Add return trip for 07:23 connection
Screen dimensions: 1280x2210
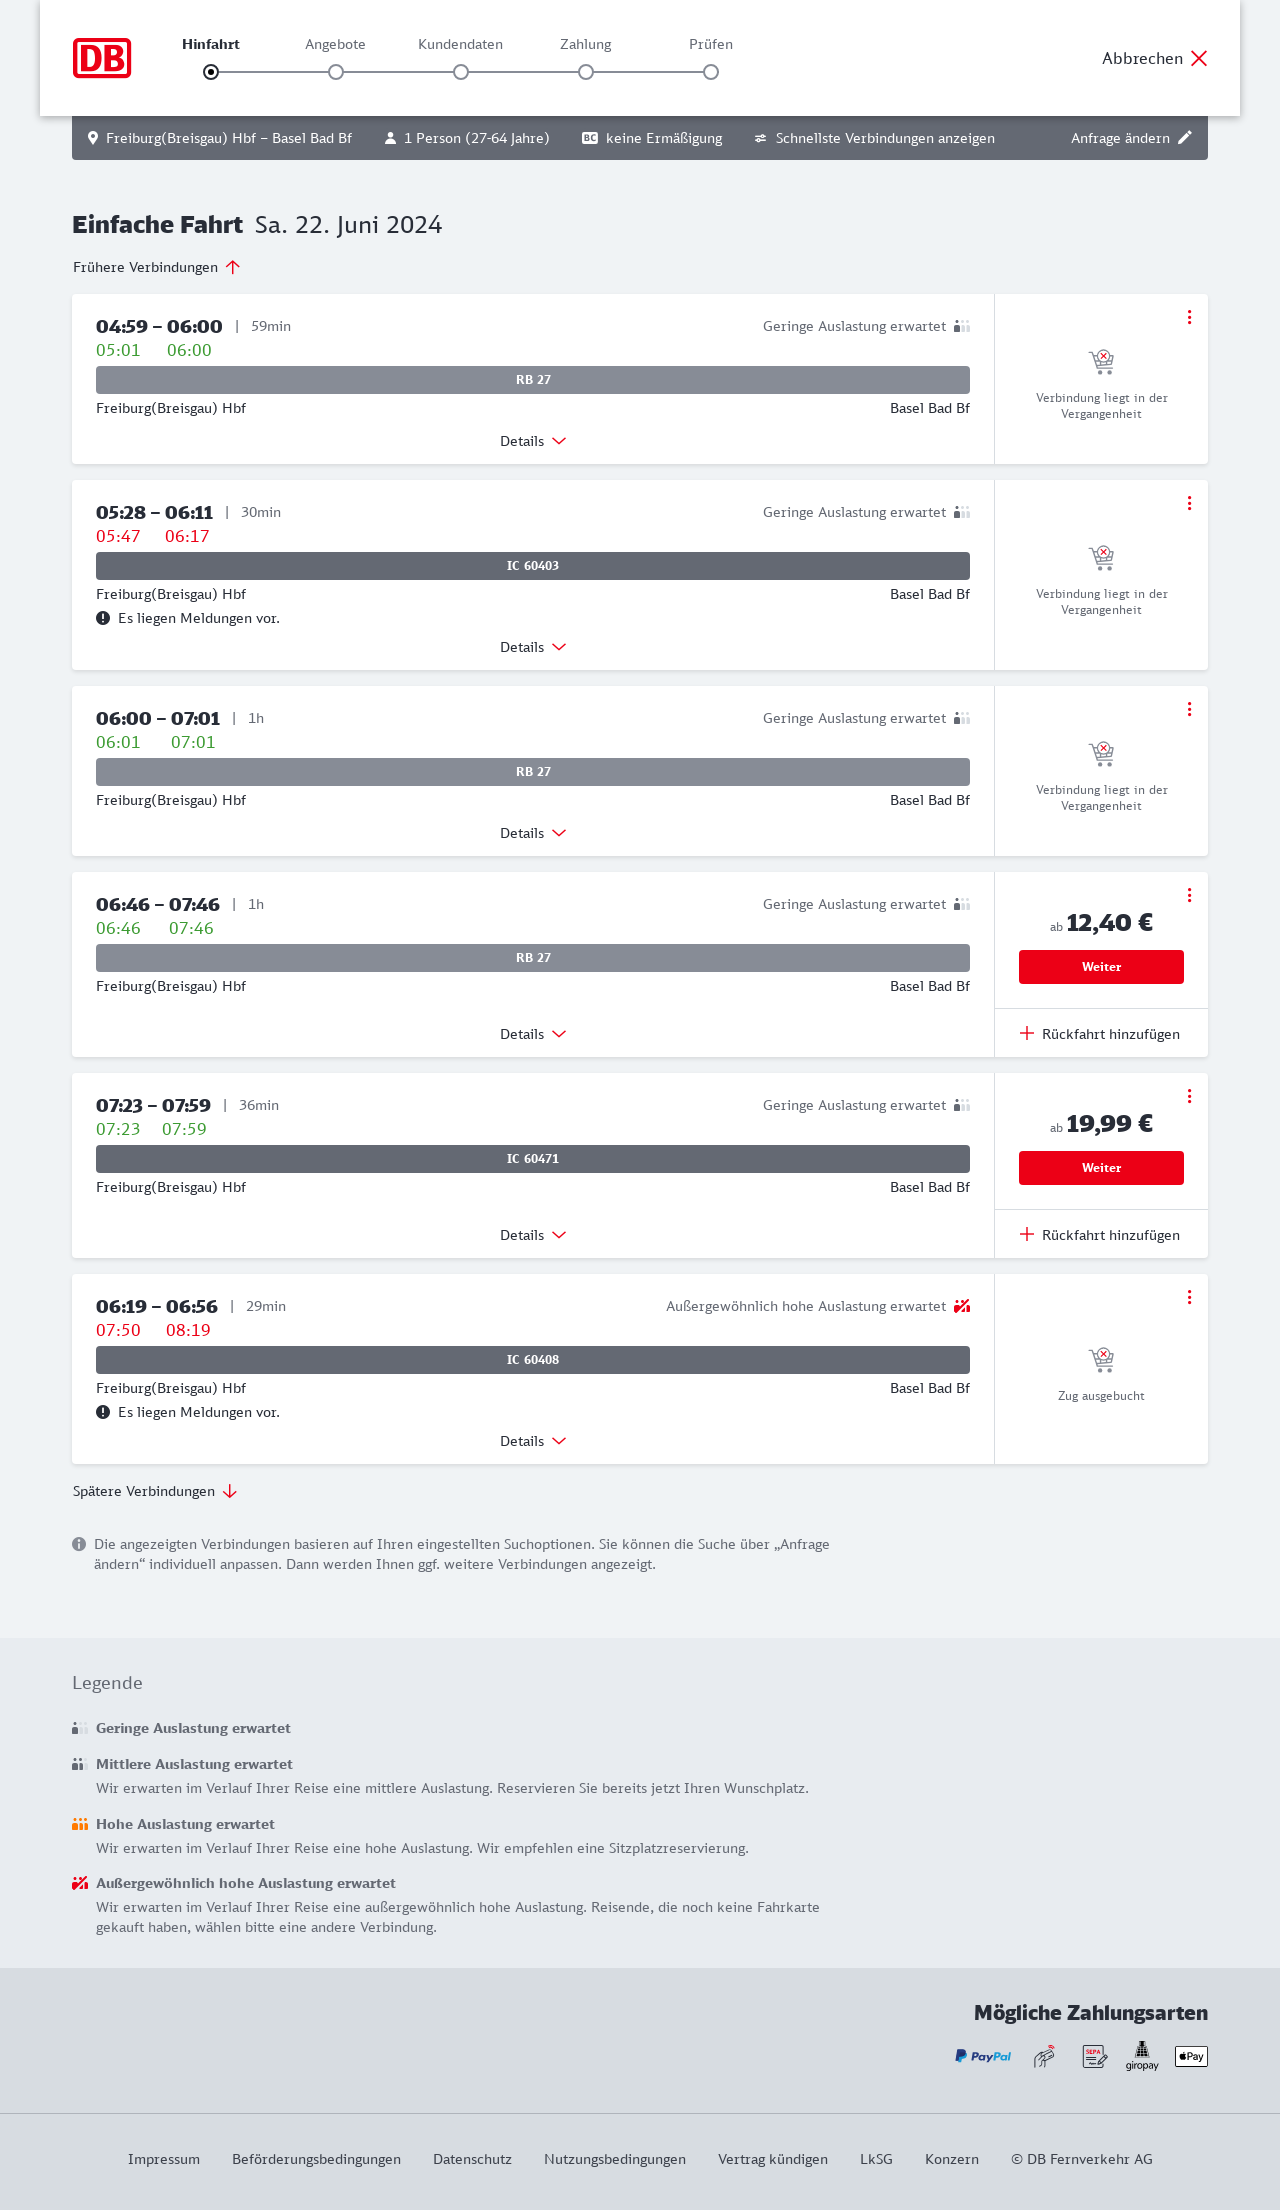[1100, 1235]
